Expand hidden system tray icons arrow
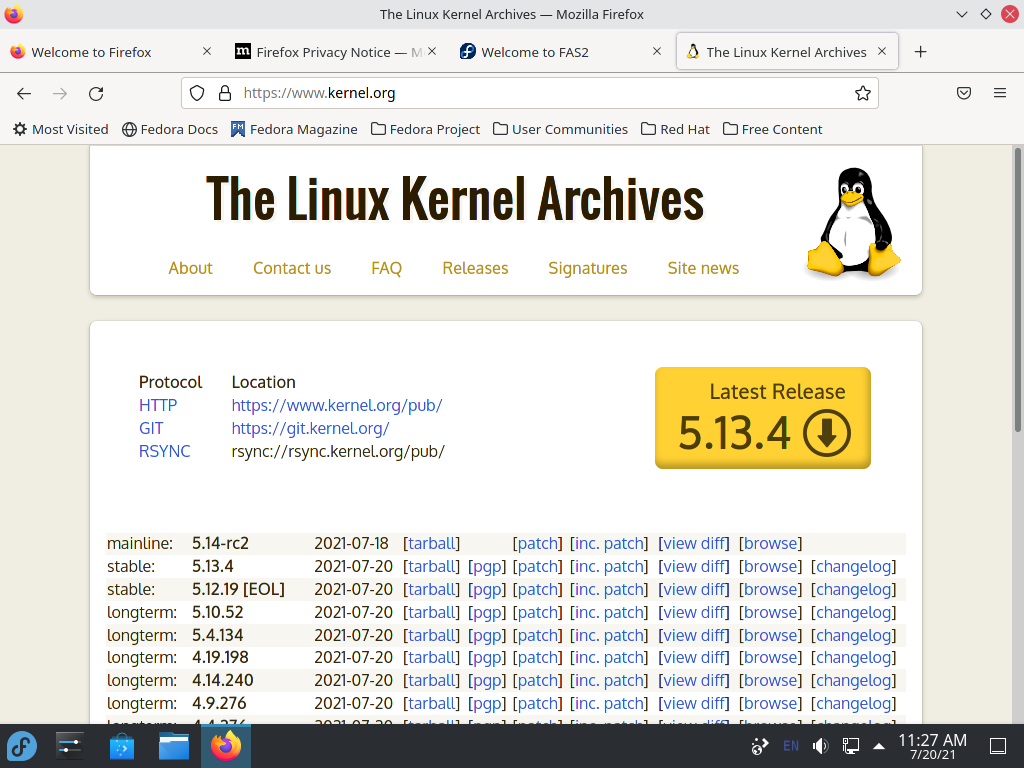Screen dimensions: 1024x768 [x=879, y=746]
